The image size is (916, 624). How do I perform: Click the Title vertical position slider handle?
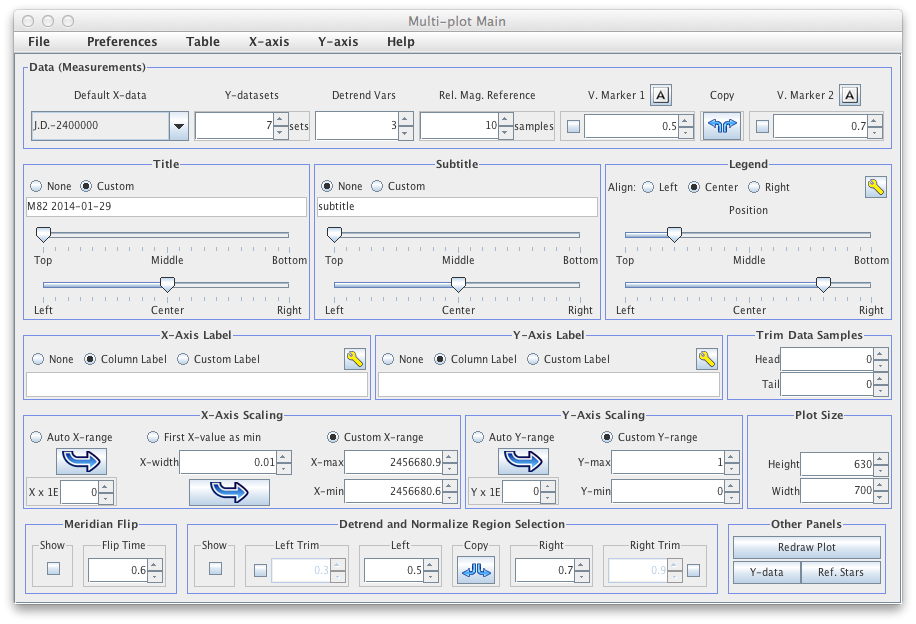coord(43,235)
